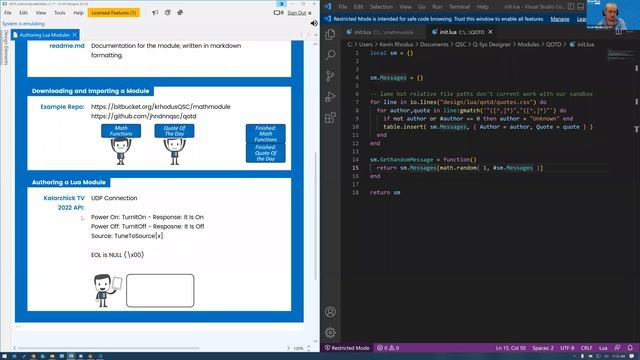Click the Math Functions button

tap(121, 131)
